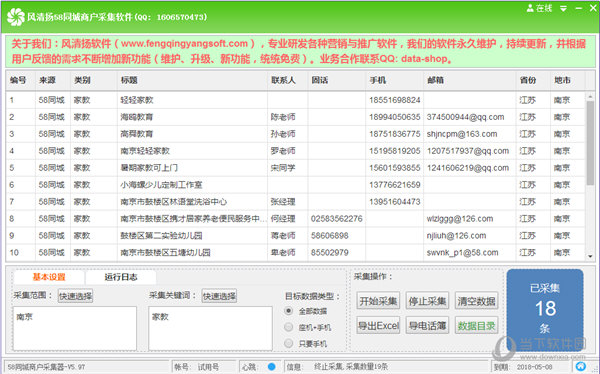Stop collecting with 停止采集 button

[x=427, y=301]
